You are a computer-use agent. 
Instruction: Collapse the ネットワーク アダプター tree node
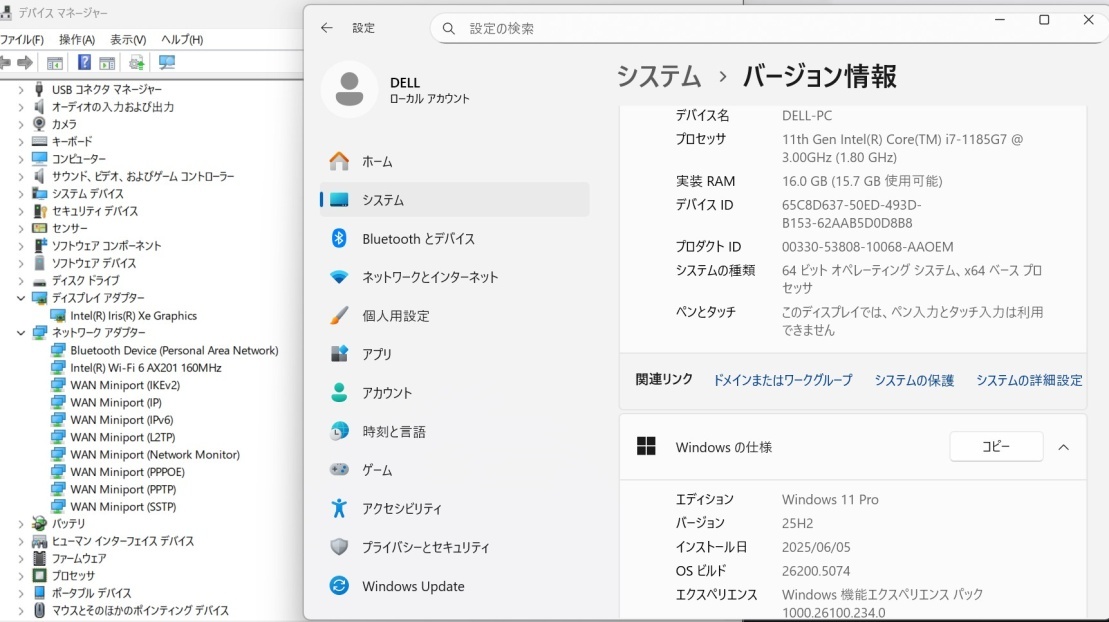coord(20,332)
